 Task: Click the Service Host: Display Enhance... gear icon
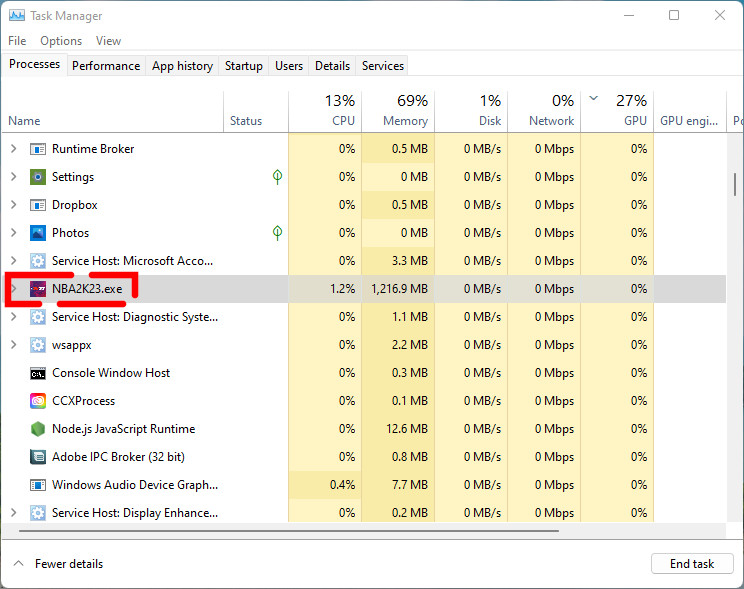[38, 513]
